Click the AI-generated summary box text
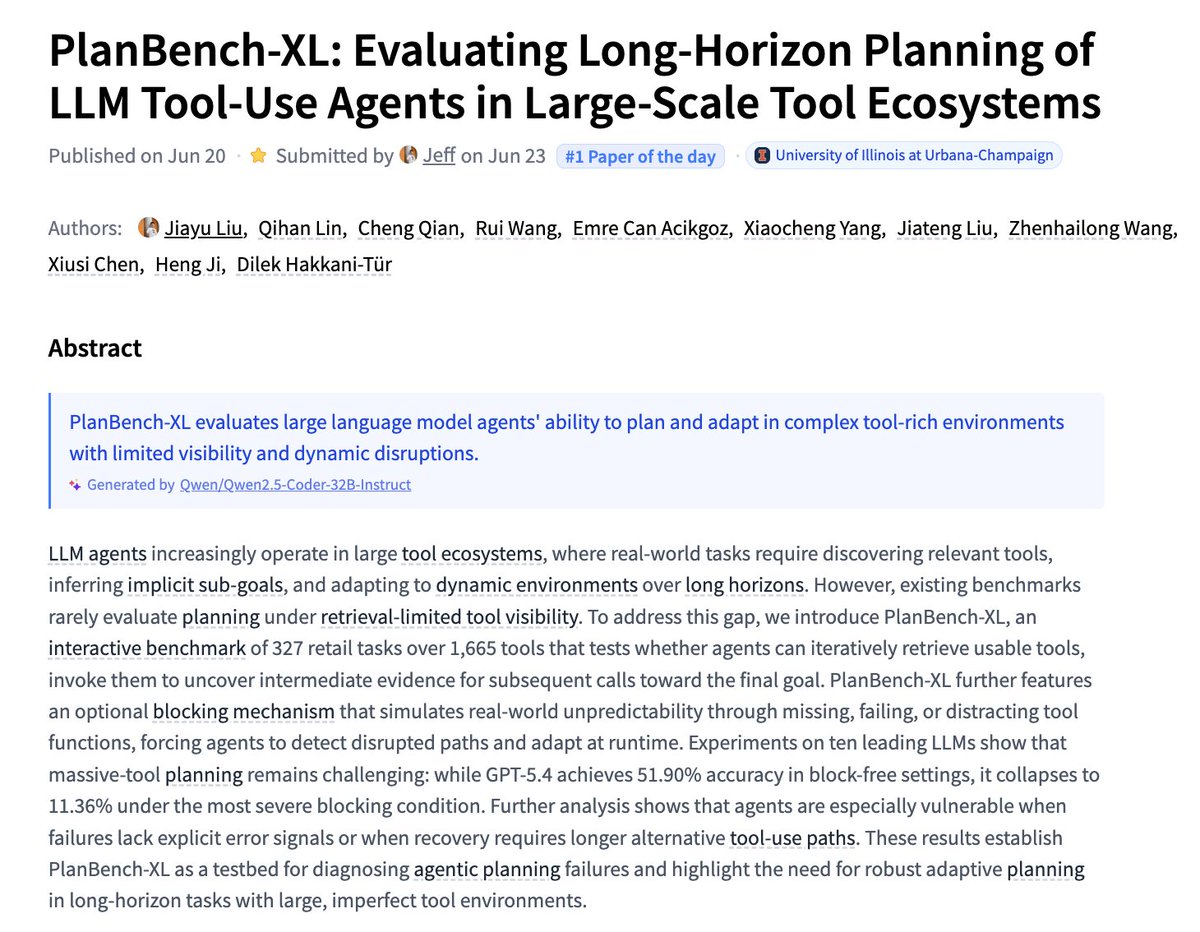This screenshot has width=1200, height=932. coord(567,437)
